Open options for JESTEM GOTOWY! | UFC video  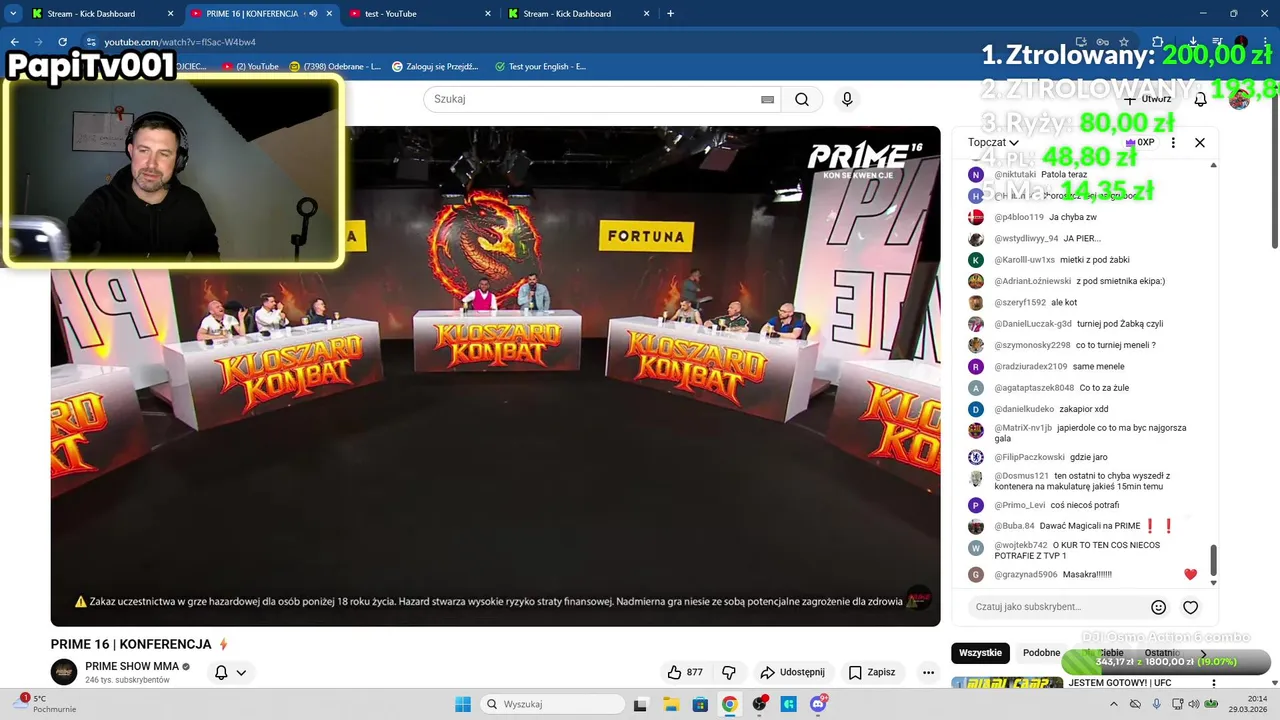(x=1213, y=684)
